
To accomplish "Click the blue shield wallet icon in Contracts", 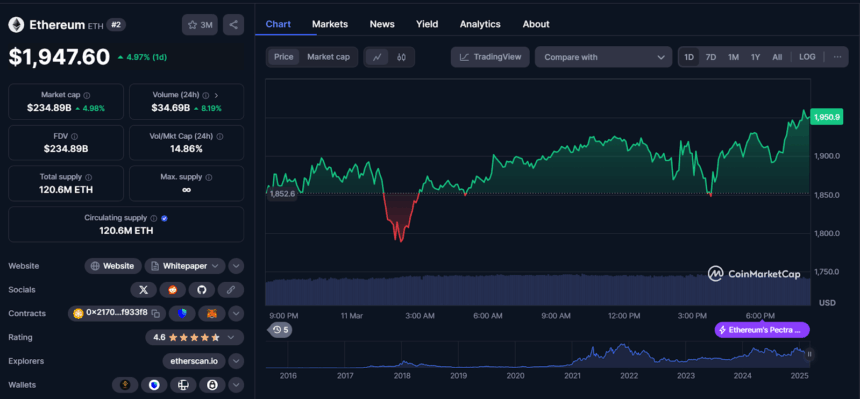I will (182, 313).
